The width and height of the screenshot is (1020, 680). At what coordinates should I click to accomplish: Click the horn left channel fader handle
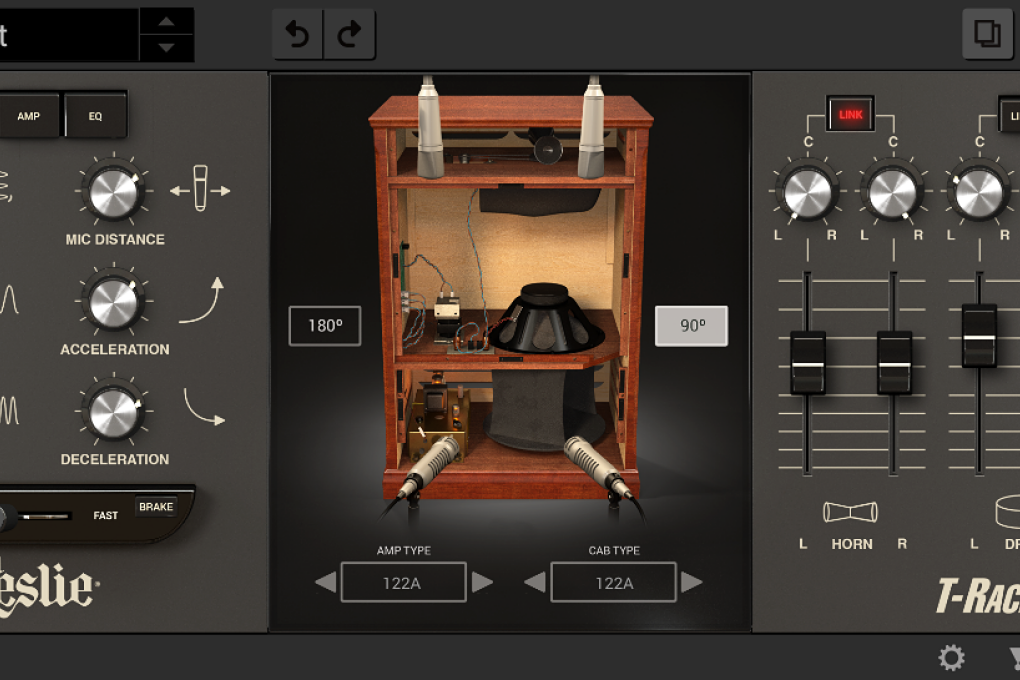808,363
